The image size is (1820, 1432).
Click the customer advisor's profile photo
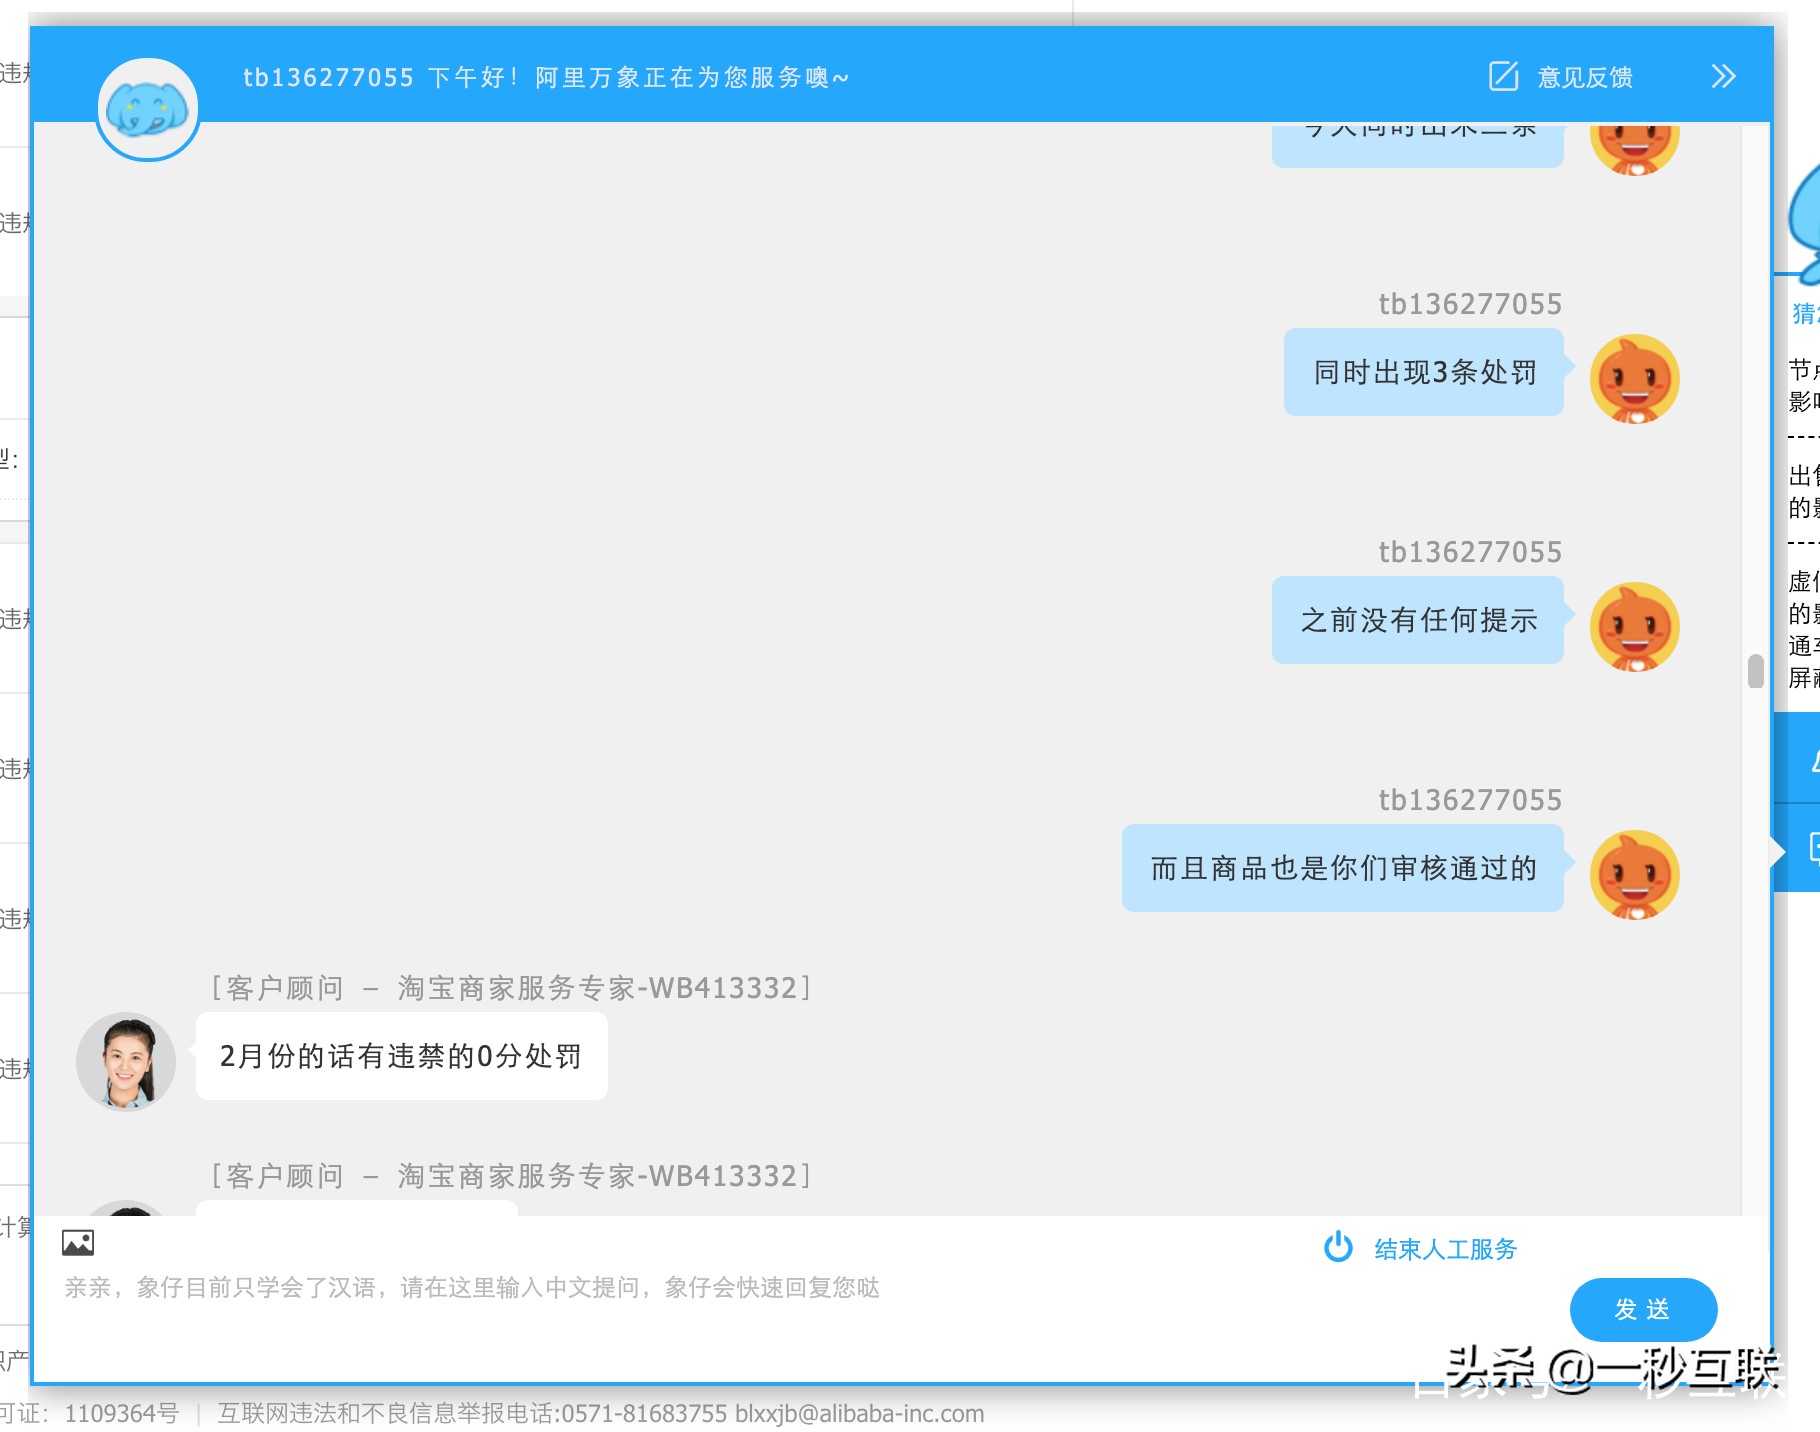[x=125, y=1060]
